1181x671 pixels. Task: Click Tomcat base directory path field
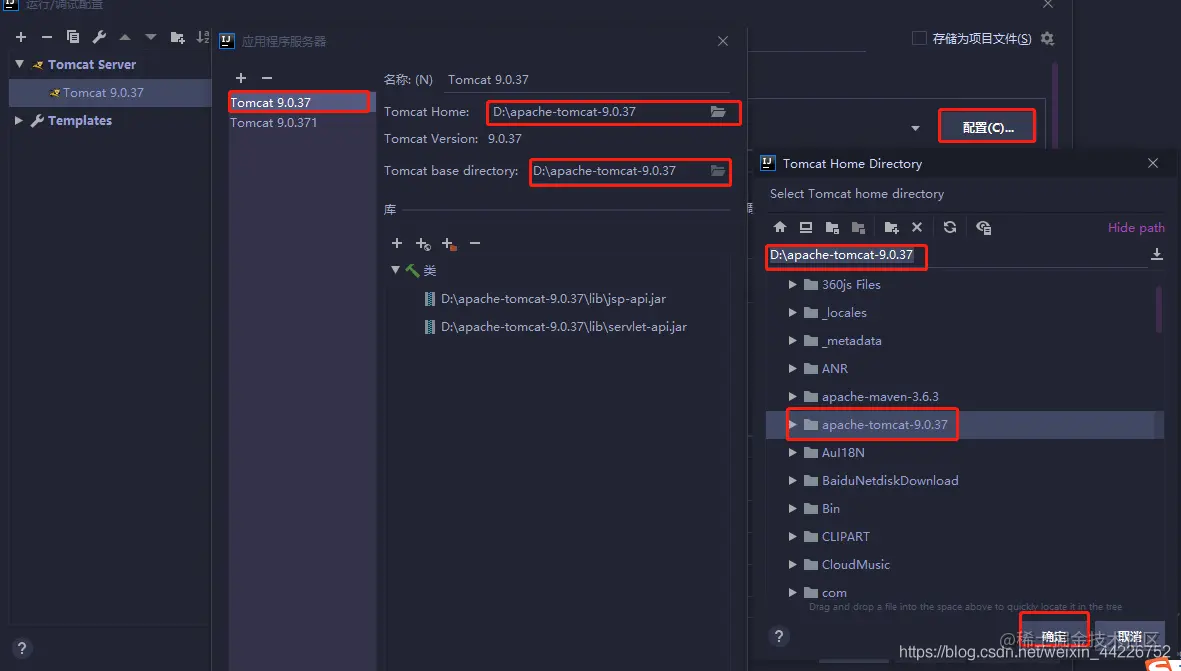coord(619,171)
